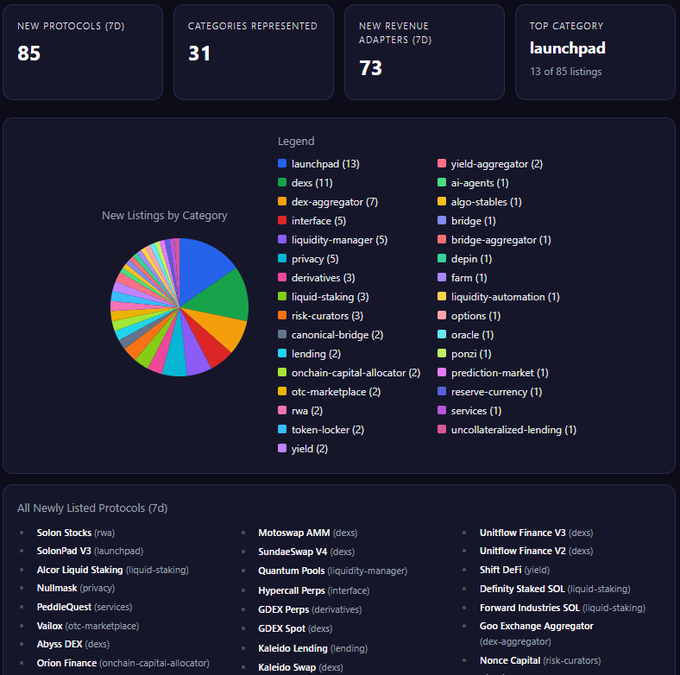Image resolution: width=680 pixels, height=675 pixels.
Task: Click the bridge-aggregator (1) legend entry
Action: click(494, 240)
